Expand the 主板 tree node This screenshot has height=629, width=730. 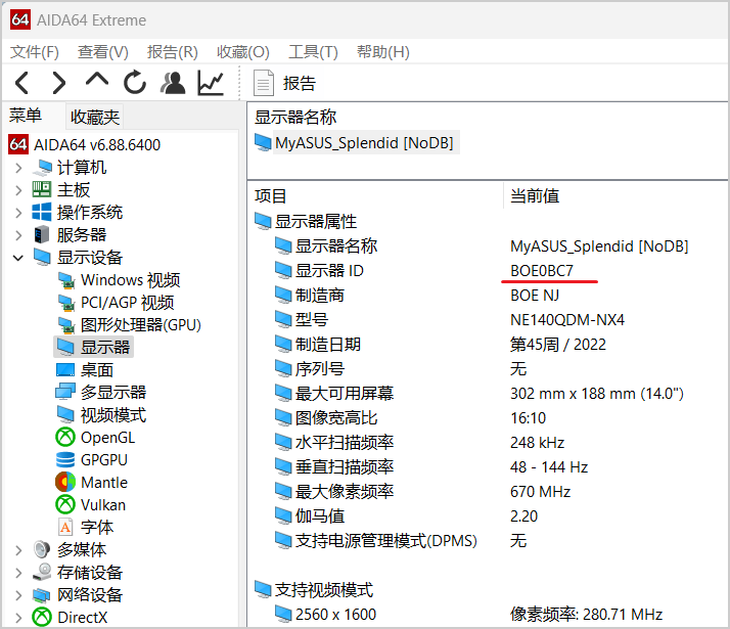pos(18,190)
